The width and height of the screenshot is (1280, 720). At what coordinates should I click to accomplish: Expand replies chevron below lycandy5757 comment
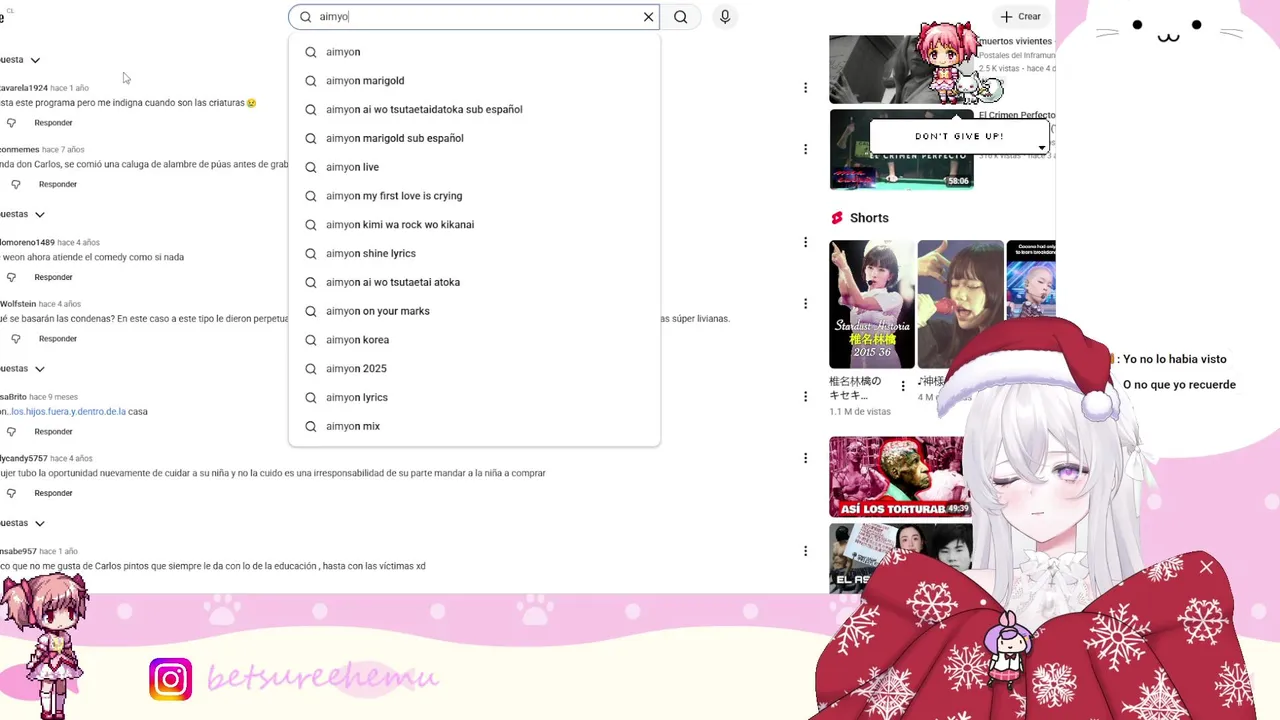point(40,523)
